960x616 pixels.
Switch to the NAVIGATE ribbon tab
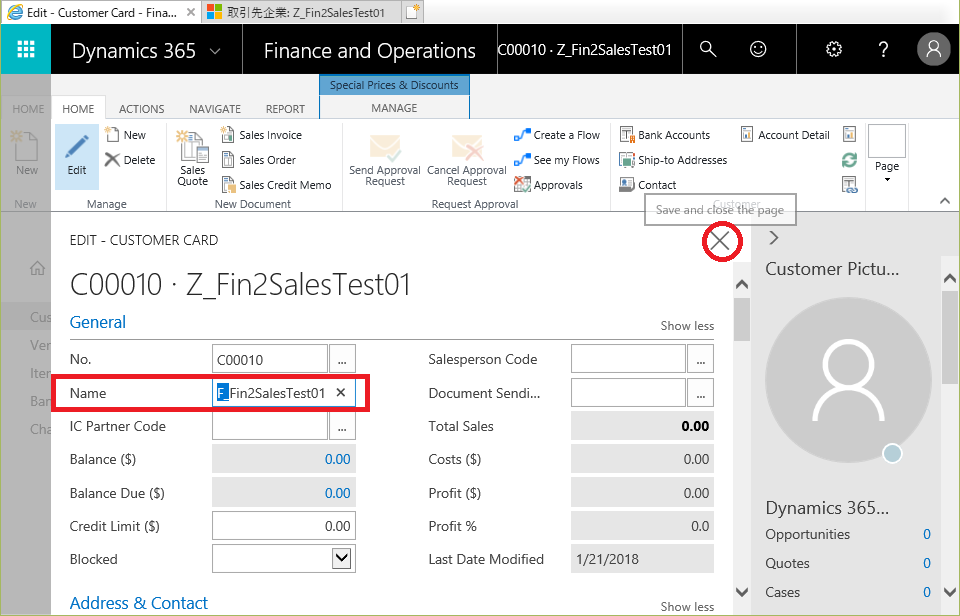pos(215,109)
